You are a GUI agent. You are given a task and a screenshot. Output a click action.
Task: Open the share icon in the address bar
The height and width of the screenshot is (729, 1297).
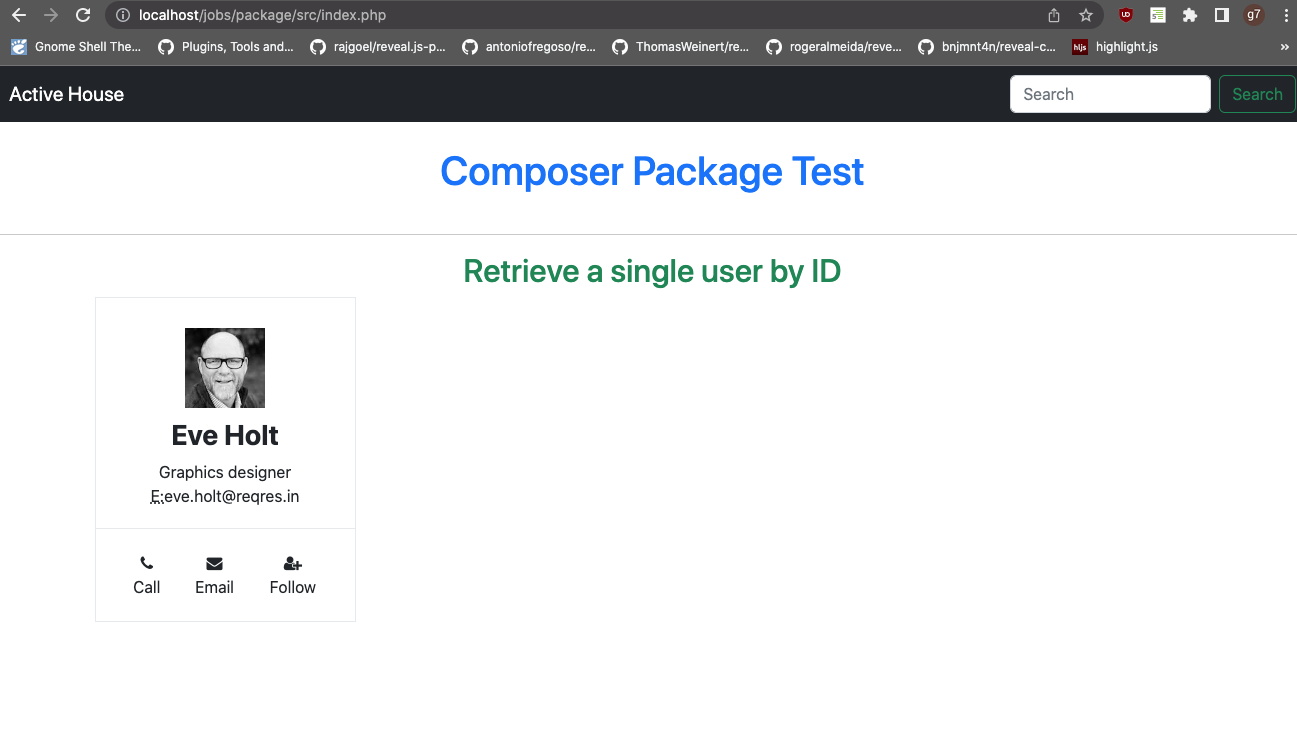[1053, 15]
